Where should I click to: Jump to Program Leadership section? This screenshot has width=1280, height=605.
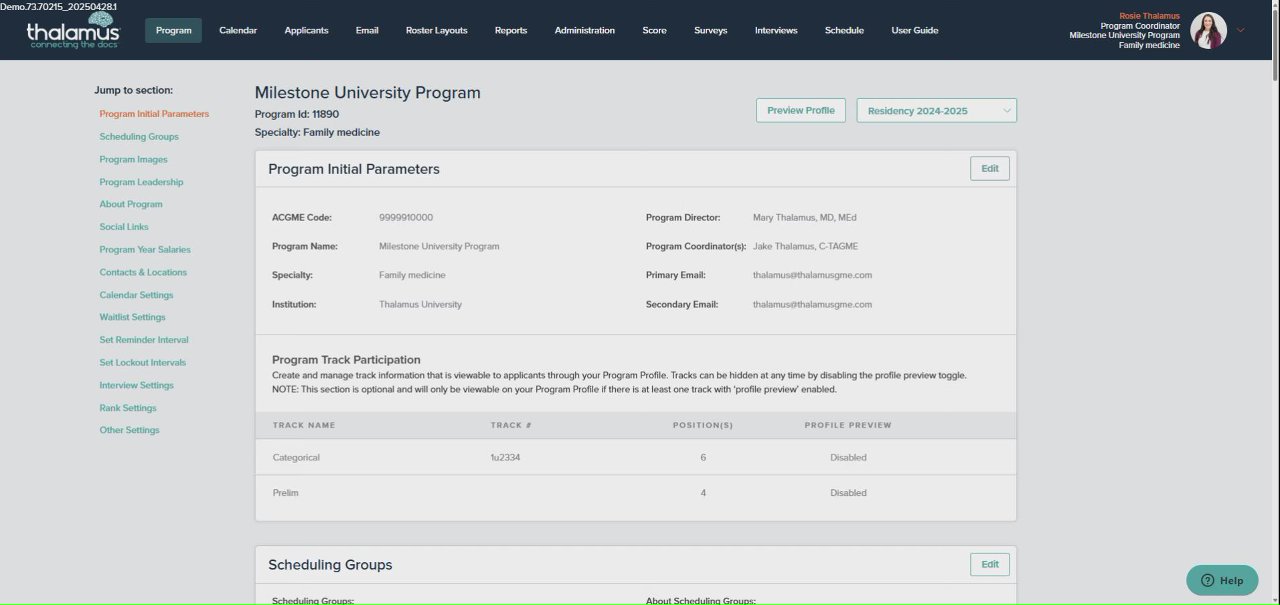[x=141, y=182]
